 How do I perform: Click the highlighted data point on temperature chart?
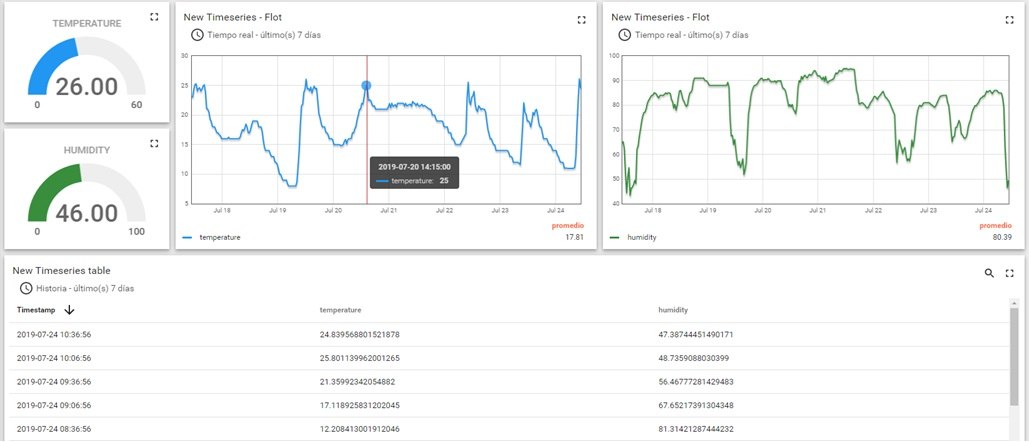(366, 85)
